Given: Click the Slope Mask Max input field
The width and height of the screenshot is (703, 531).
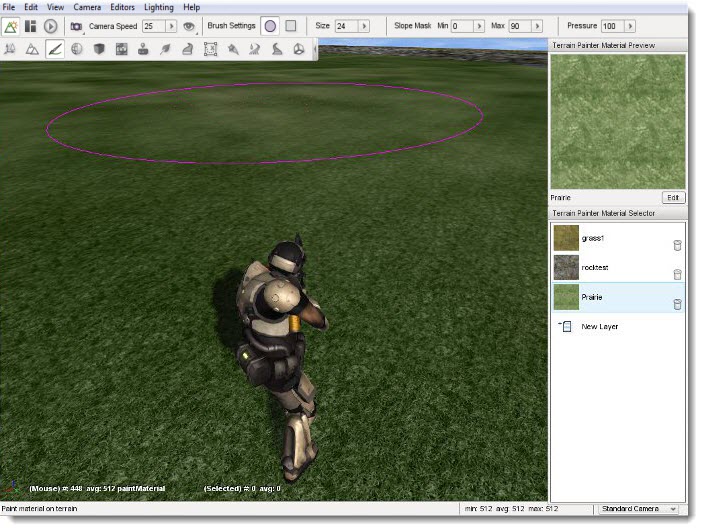Looking at the screenshot, I should (517, 26).
